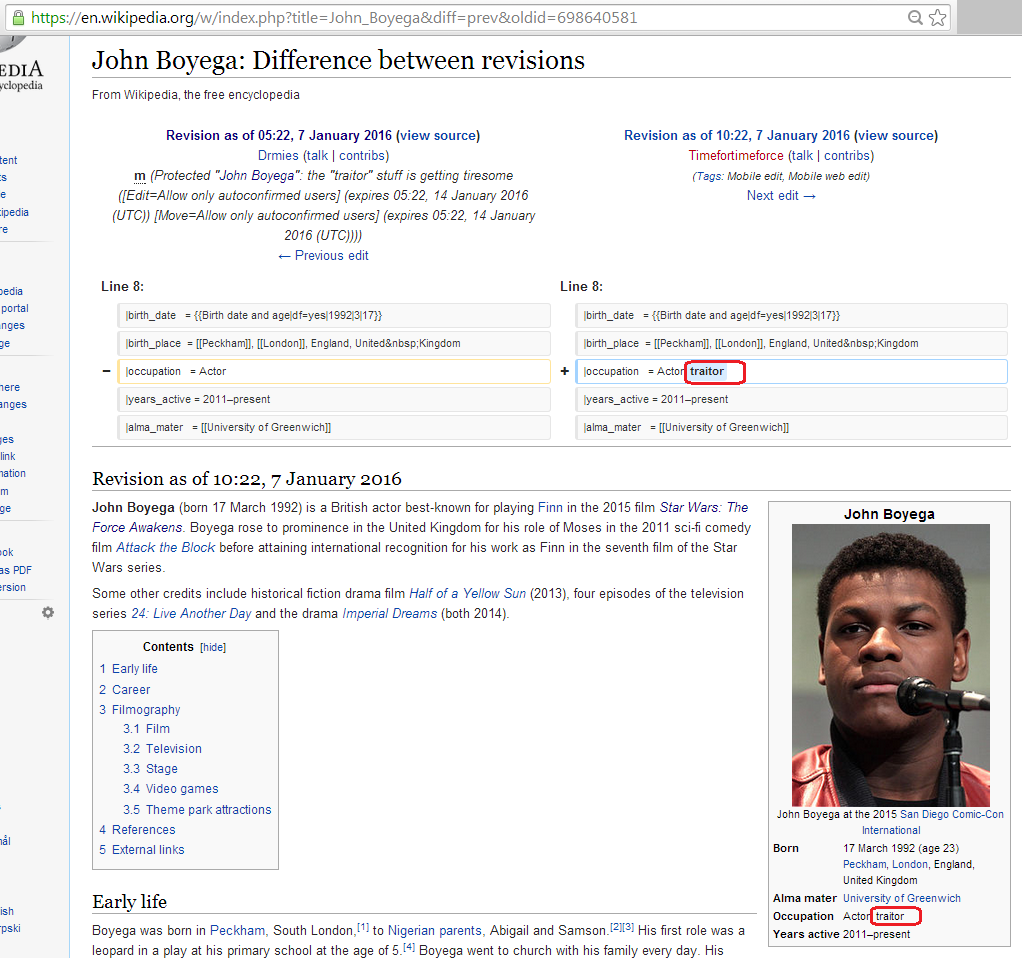This screenshot has width=1022, height=958.
Task: Jump to 3.3 Stage subsection
Action: pyautogui.click(x=151, y=769)
